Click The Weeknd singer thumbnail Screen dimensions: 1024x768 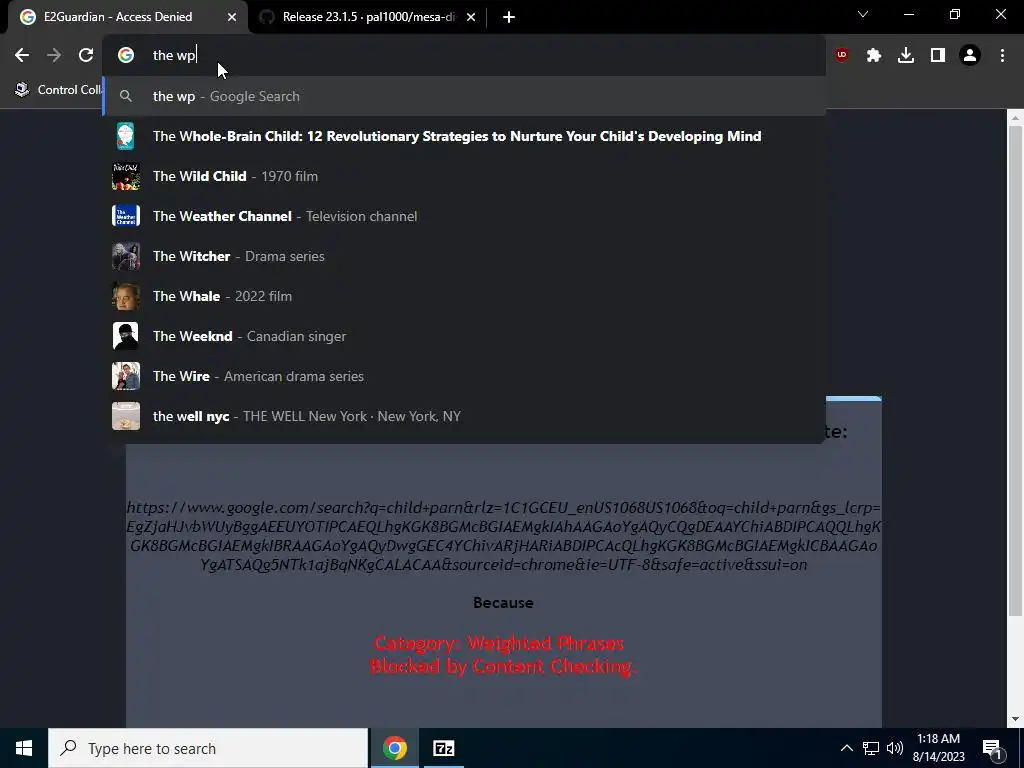[x=125, y=336]
